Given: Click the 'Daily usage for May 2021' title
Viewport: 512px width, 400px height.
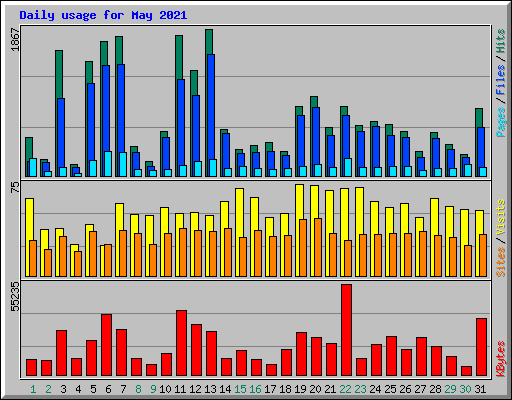Looking at the screenshot, I should pyautogui.click(x=103, y=15).
